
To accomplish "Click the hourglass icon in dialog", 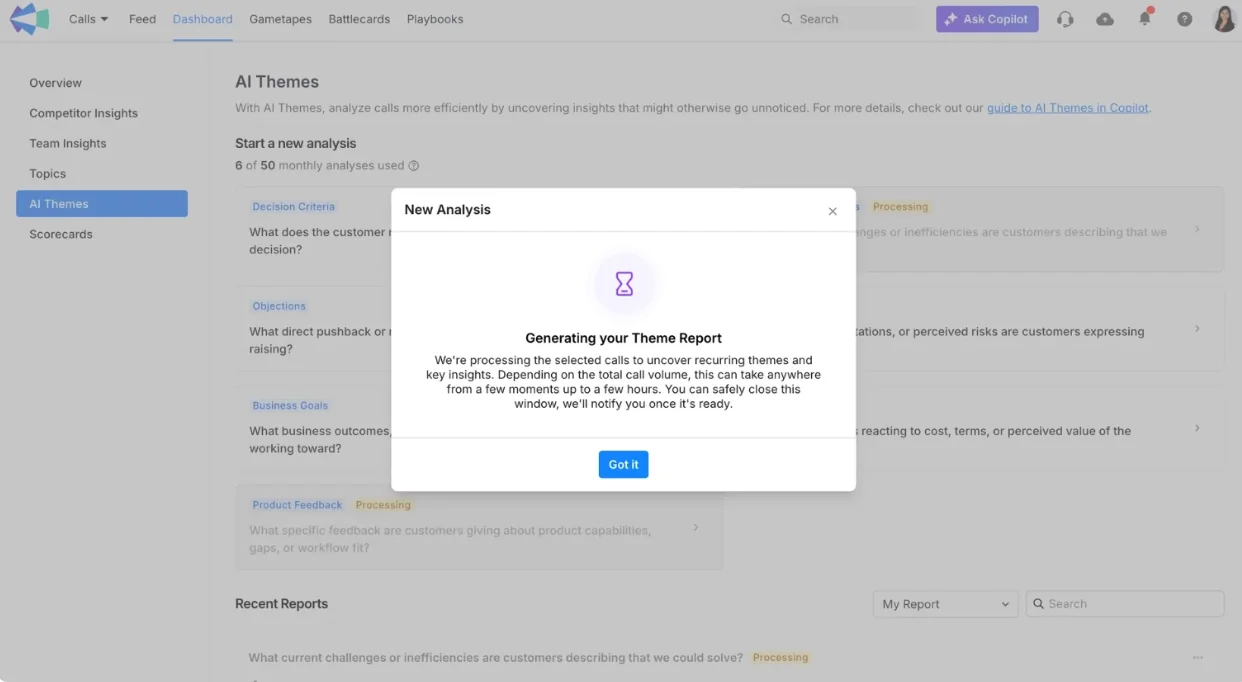I will coord(624,284).
